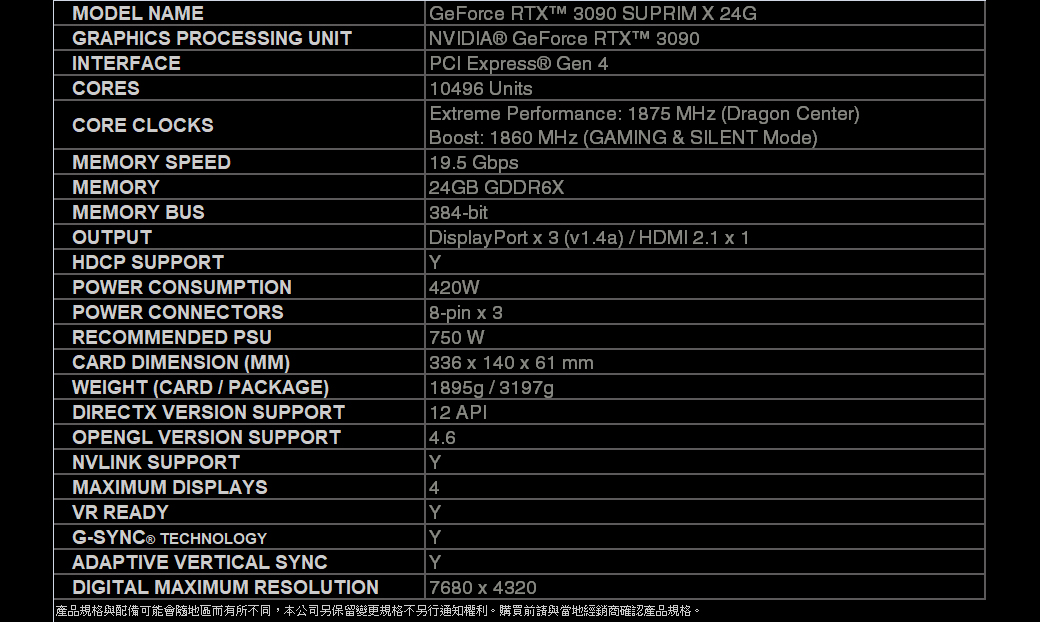This screenshot has height=622, width=1040.
Task: Click the MODEL NAME label cell
Action: tap(138, 14)
